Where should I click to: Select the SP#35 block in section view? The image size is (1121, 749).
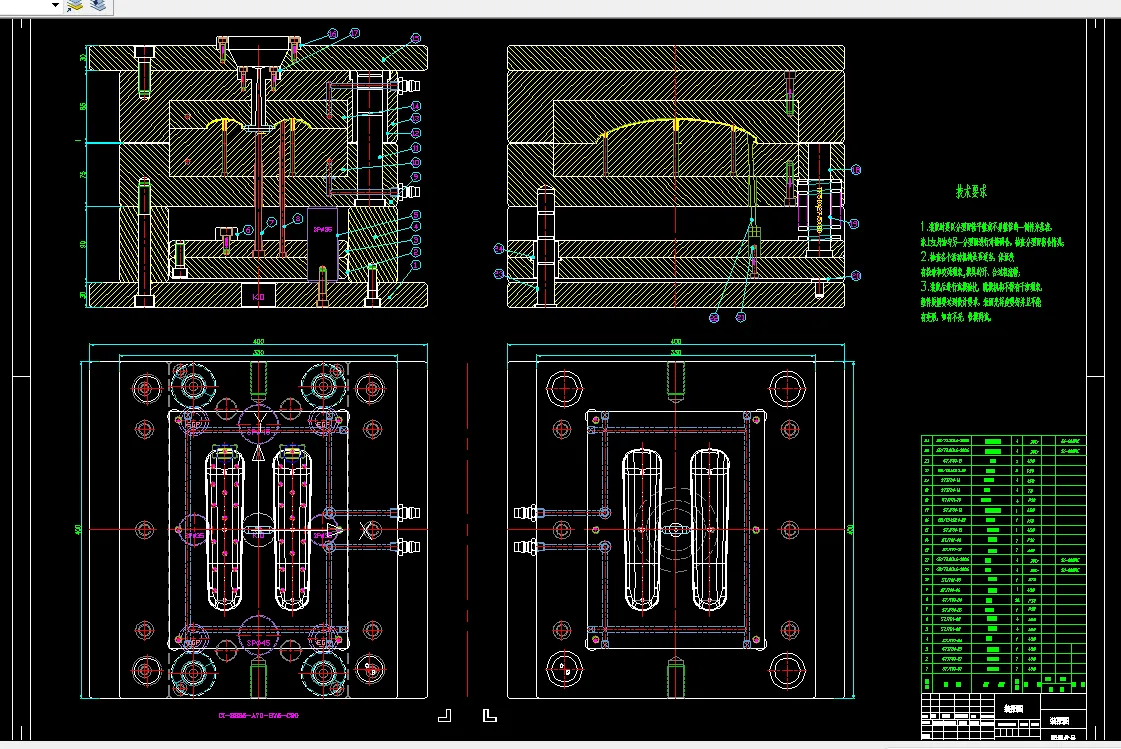(322, 244)
